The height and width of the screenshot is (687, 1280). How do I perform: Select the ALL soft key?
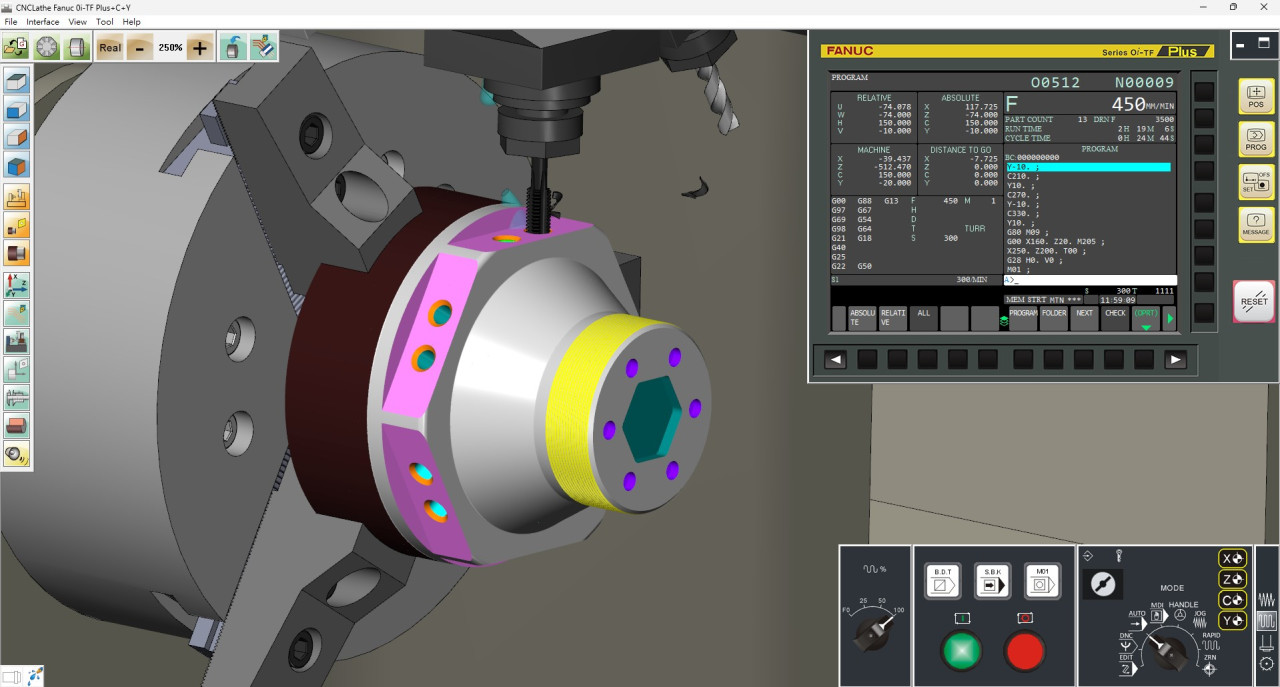pos(924,318)
